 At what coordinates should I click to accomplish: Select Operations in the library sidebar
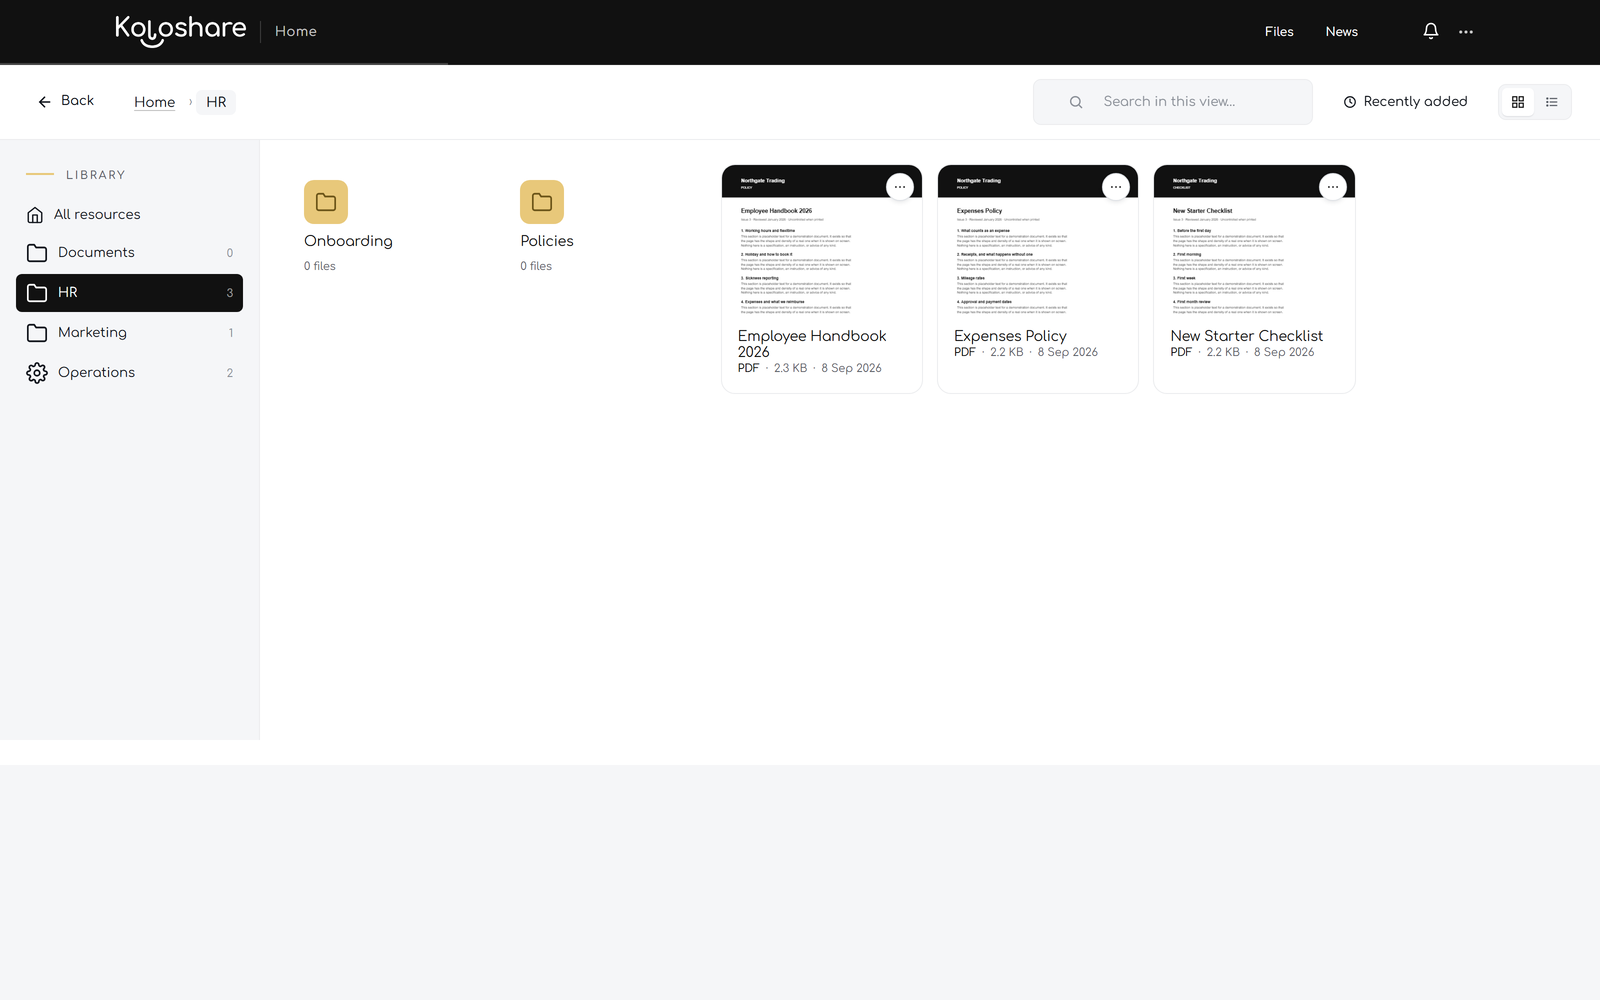coord(129,373)
